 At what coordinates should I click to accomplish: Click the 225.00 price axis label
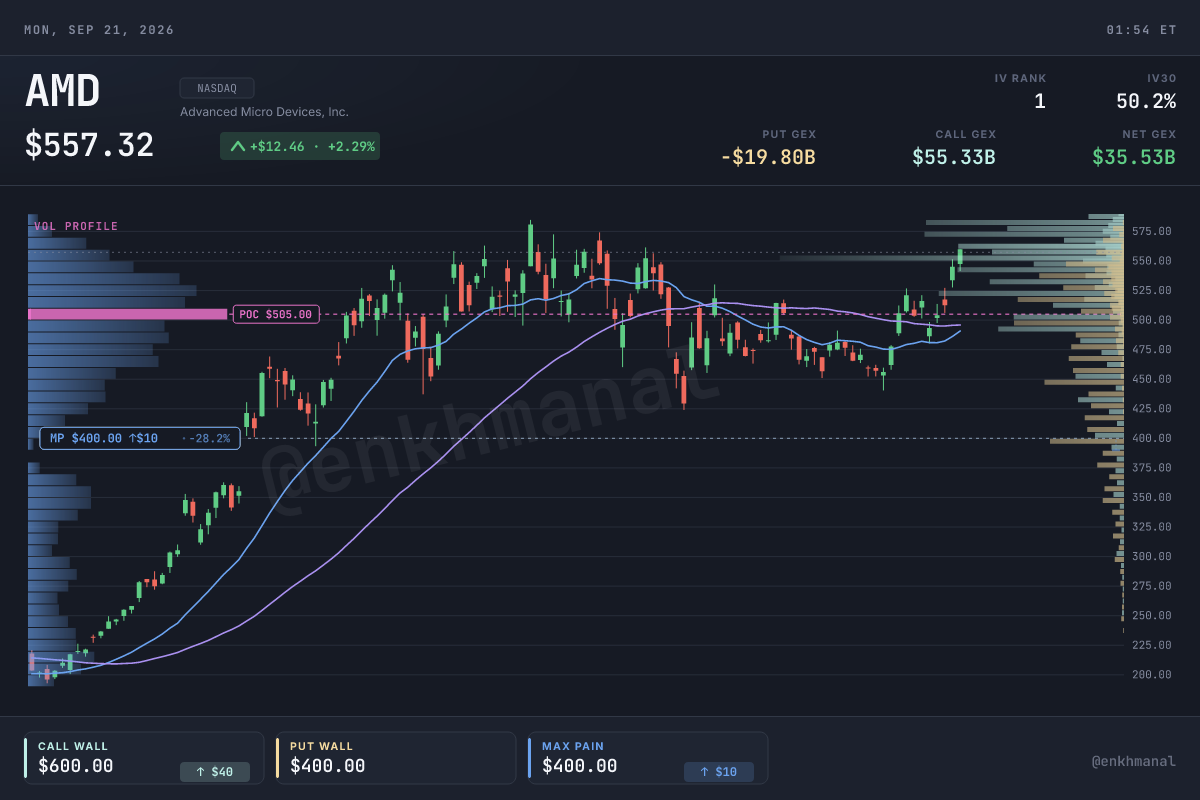[x=1152, y=645]
